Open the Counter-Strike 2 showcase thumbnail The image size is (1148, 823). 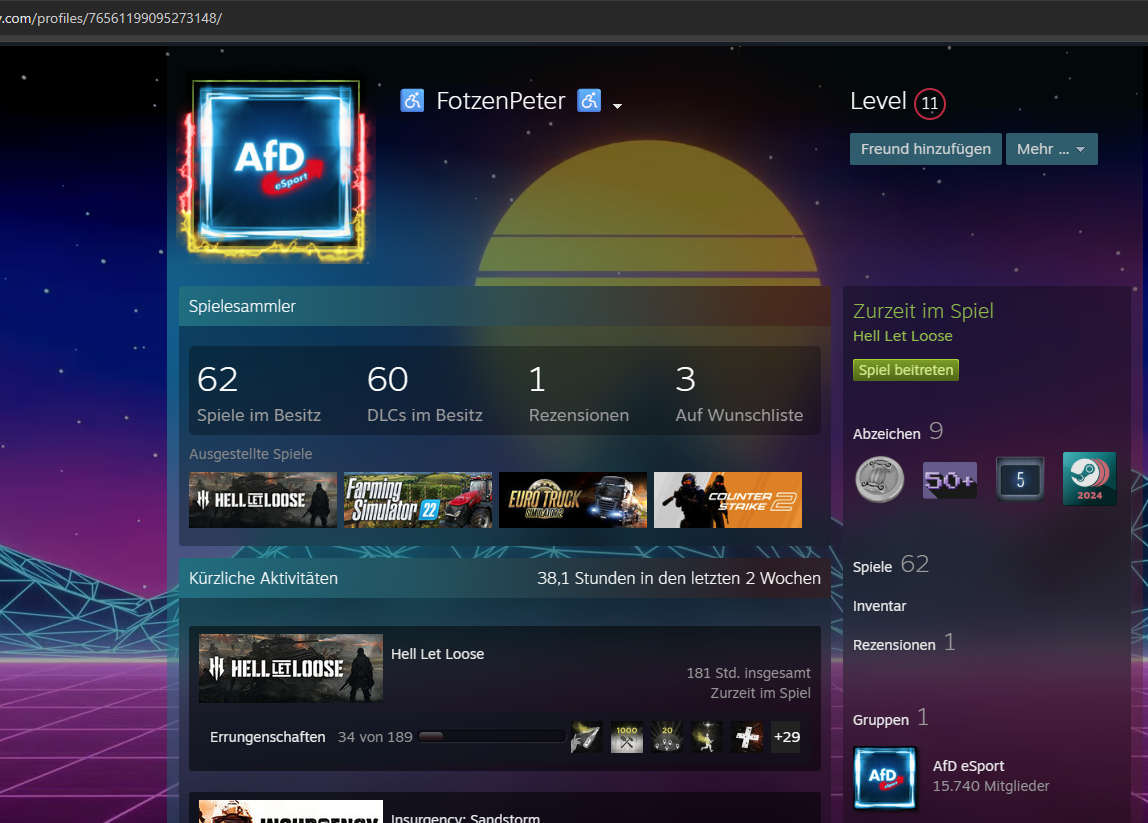point(727,500)
